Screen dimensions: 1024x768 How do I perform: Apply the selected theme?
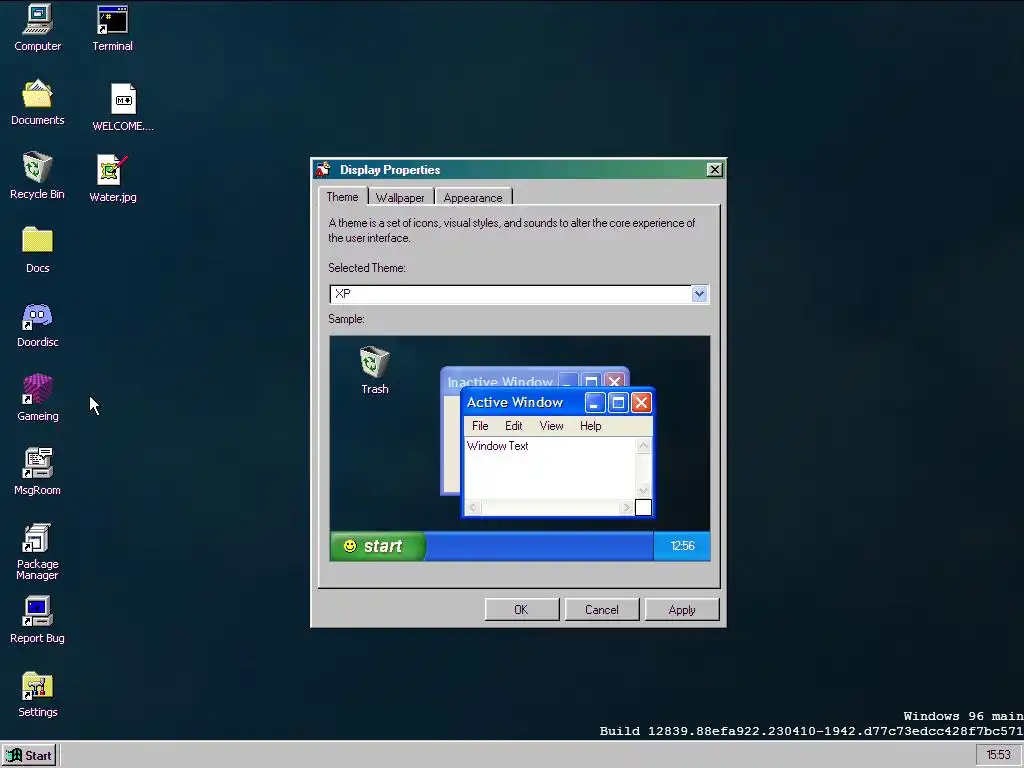click(x=682, y=609)
